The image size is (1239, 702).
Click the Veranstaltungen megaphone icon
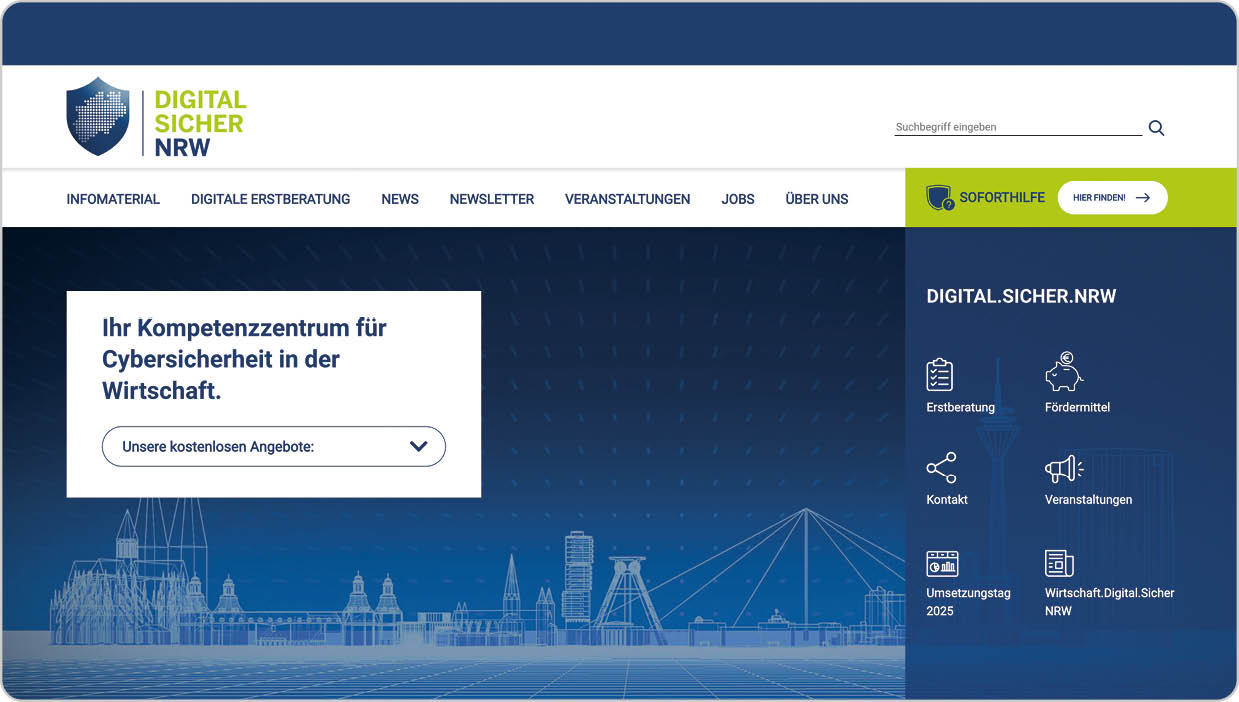pyautogui.click(x=1064, y=468)
